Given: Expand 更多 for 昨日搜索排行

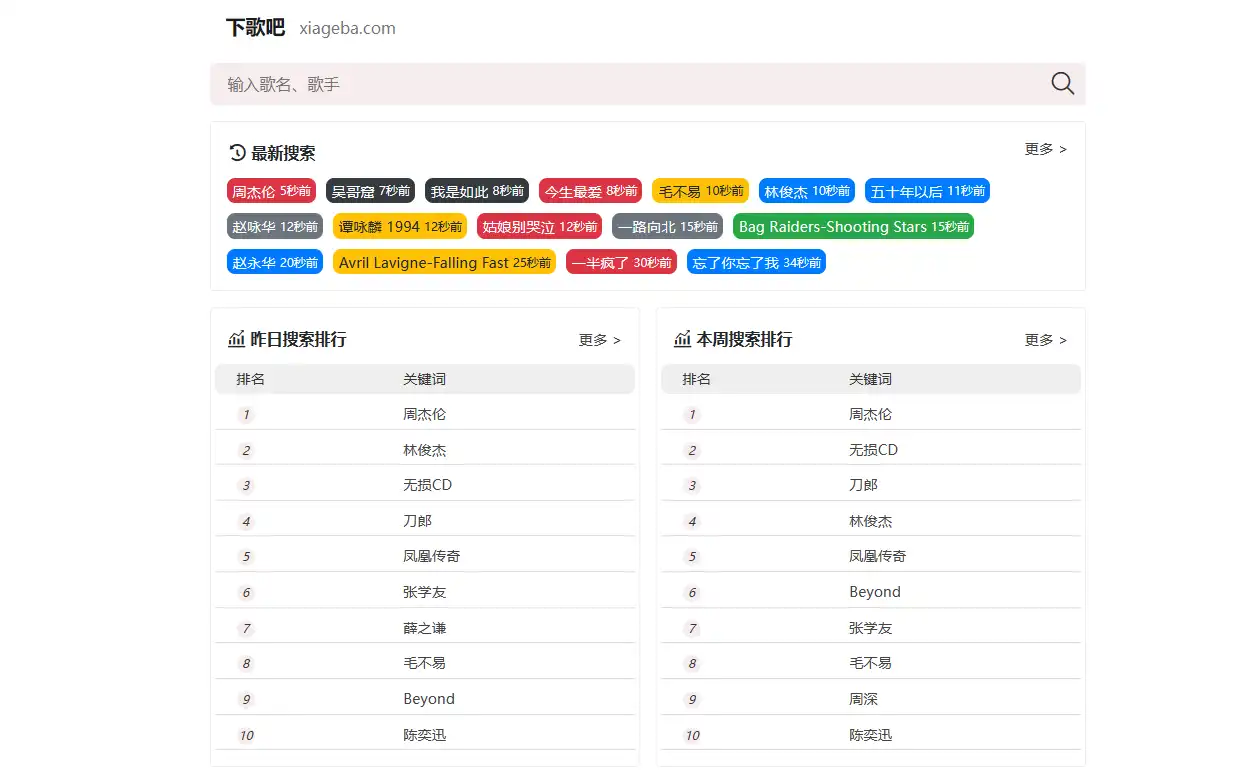Looking at the screenshot, I should click(x=599, y=340).
